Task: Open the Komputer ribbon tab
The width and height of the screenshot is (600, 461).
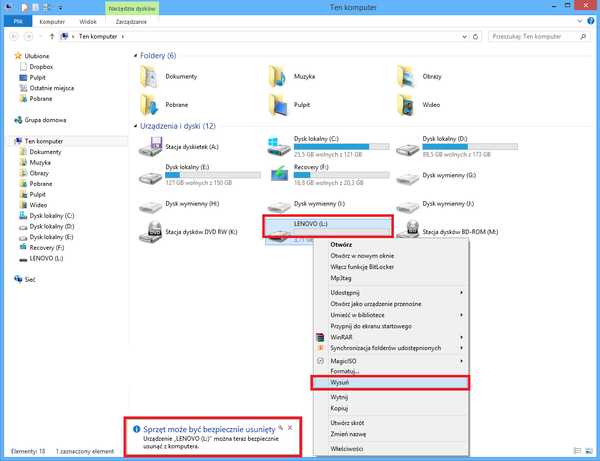Action: [52, 22]
